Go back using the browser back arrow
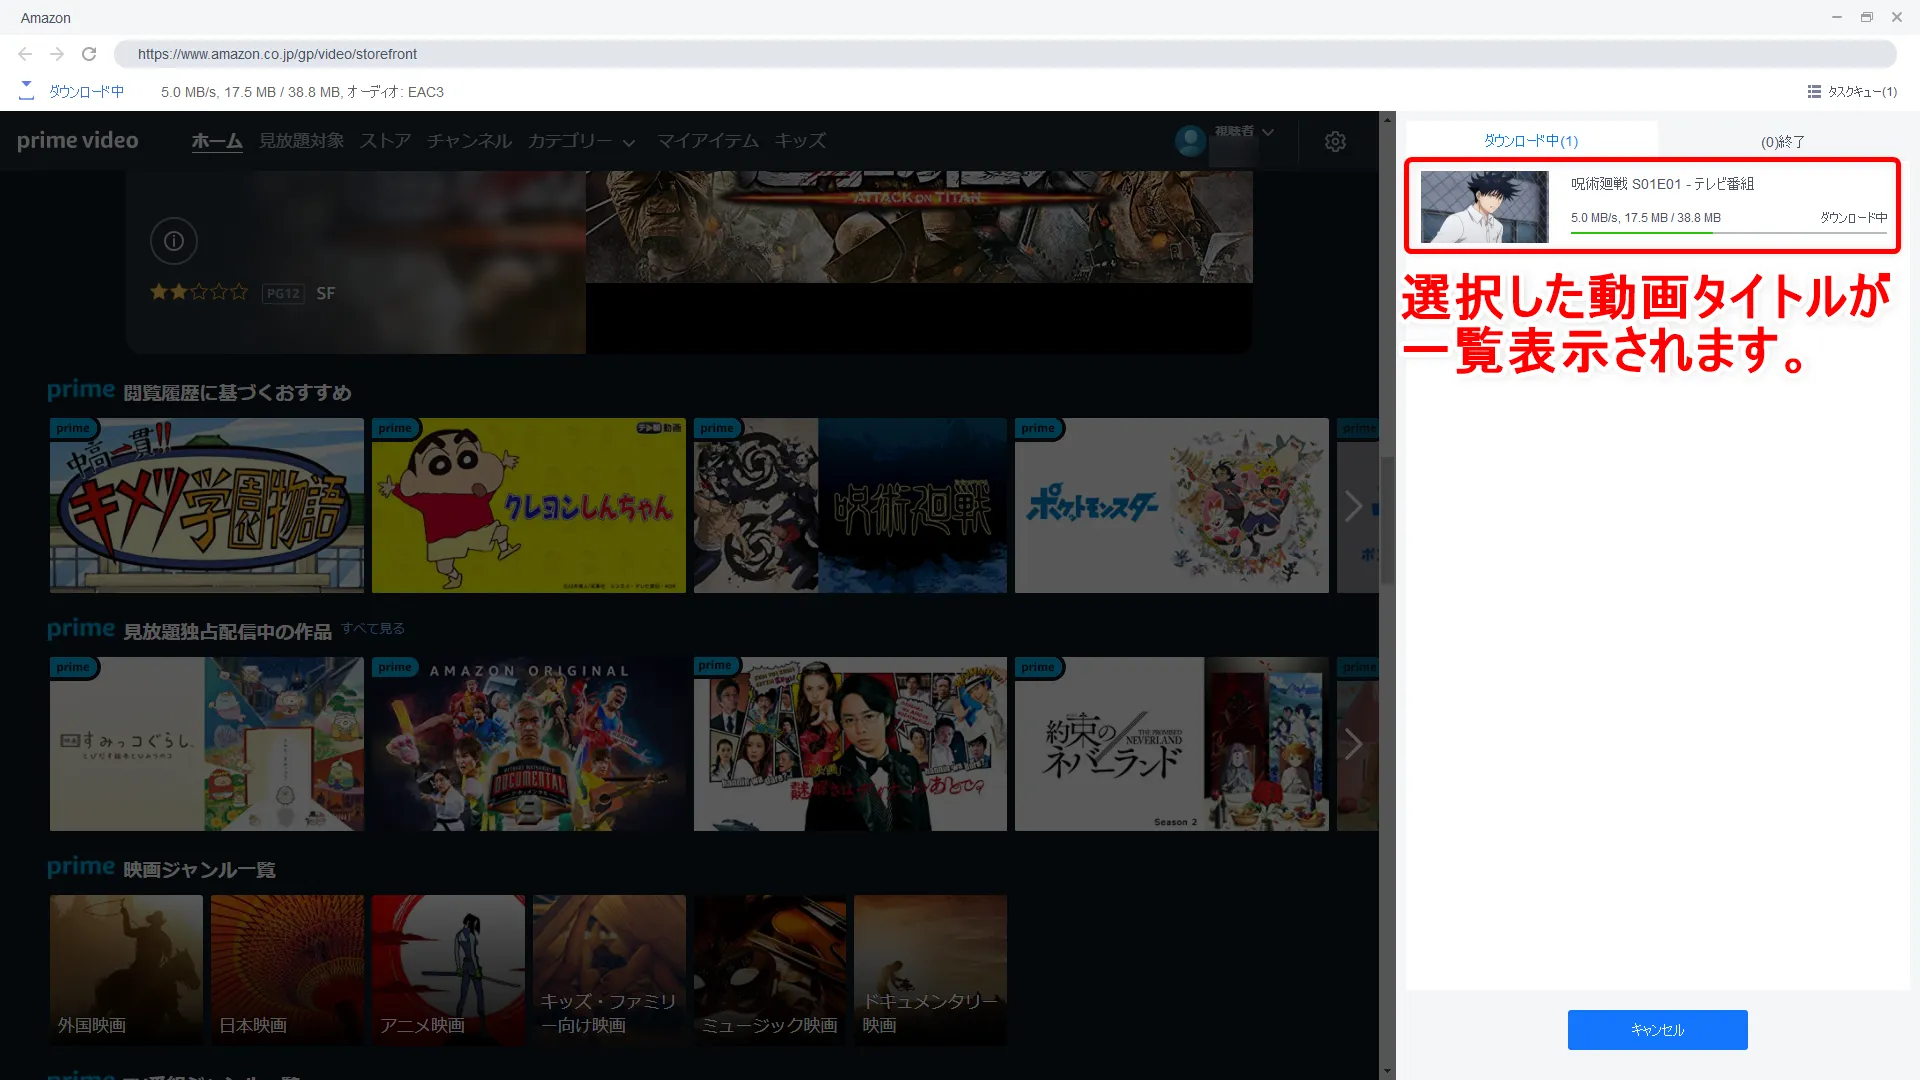 click(25, 54)
